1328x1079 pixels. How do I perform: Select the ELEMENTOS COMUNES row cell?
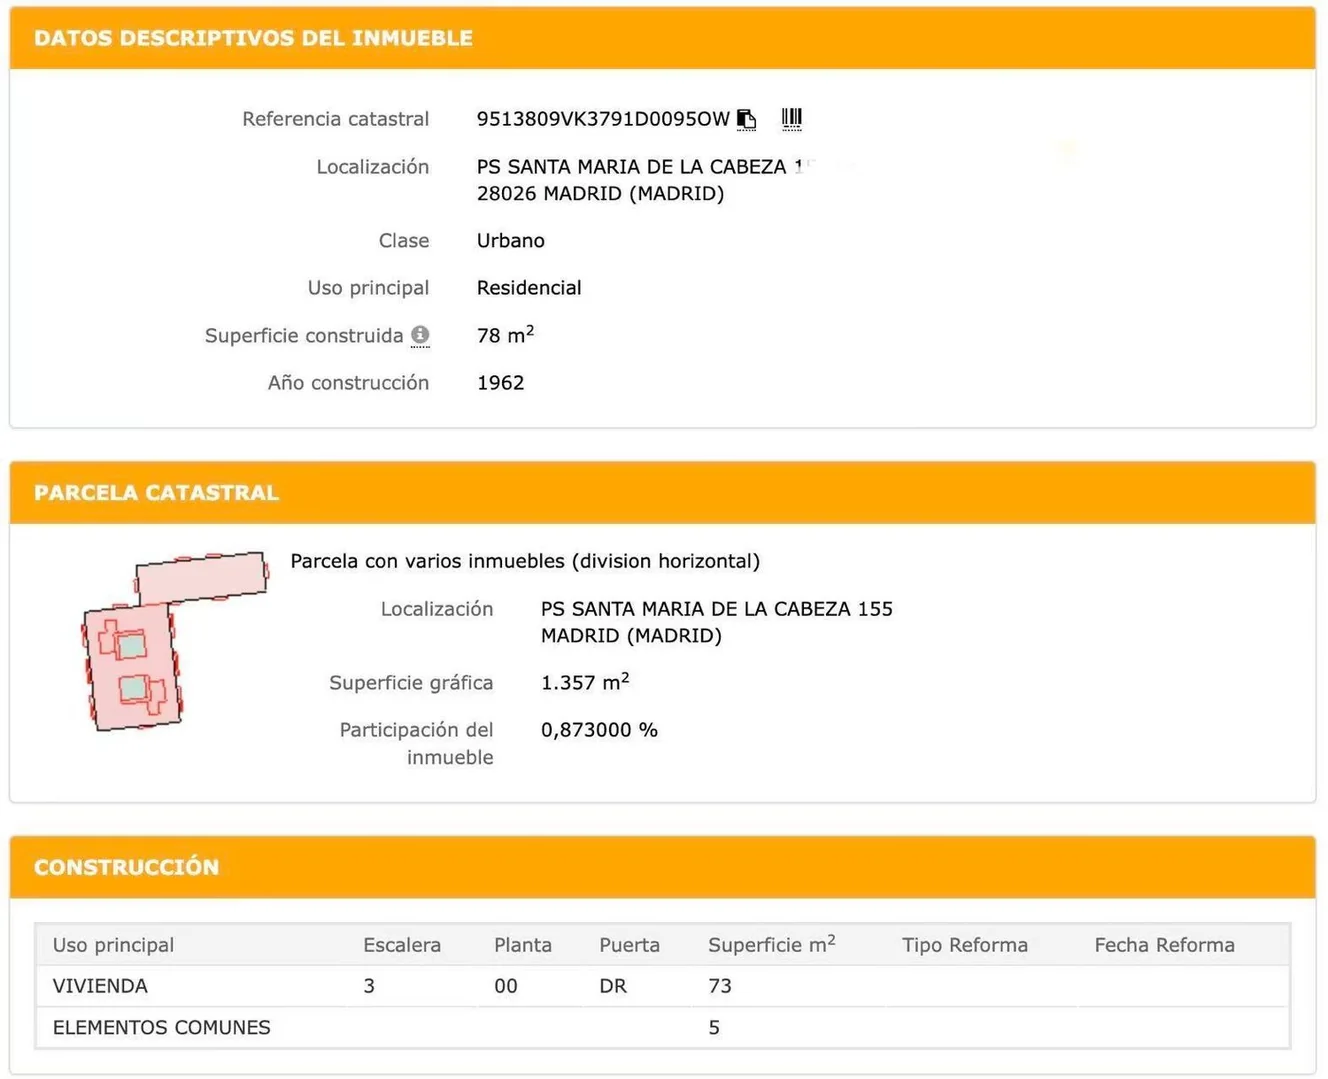(x=161, y=1028)
